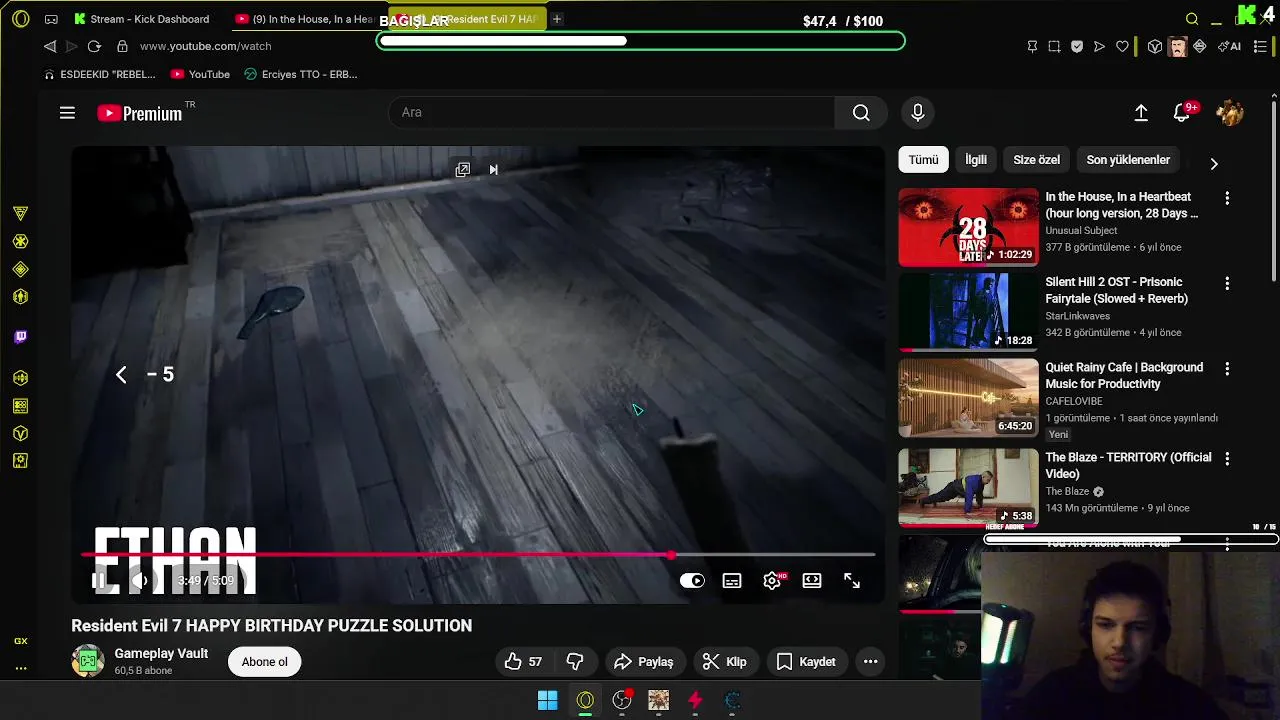Open options for Silent Hill 2 OST video

coord(1227,283)
